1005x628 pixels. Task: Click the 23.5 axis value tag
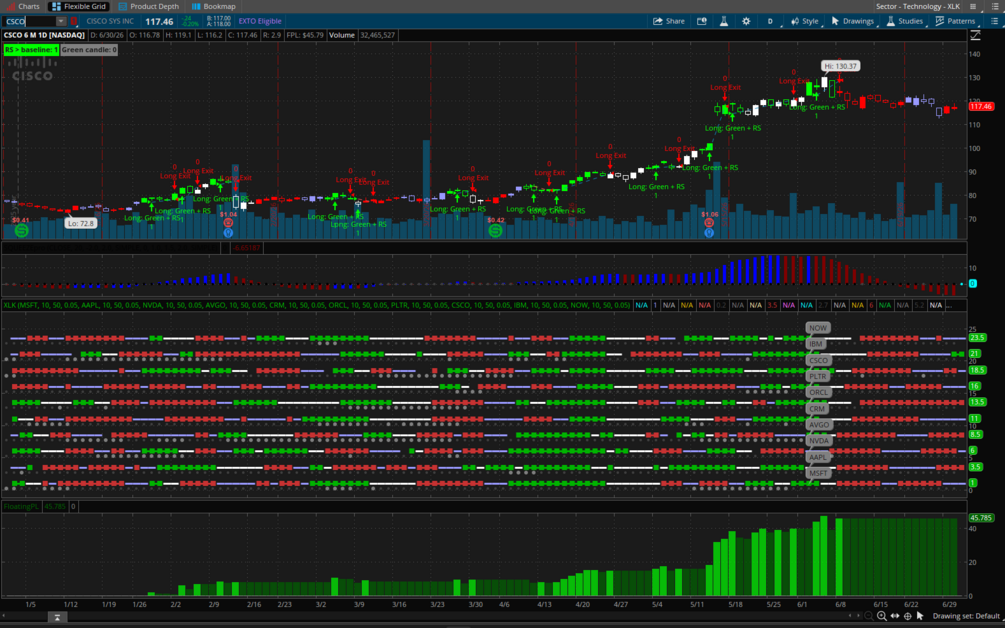977,338
